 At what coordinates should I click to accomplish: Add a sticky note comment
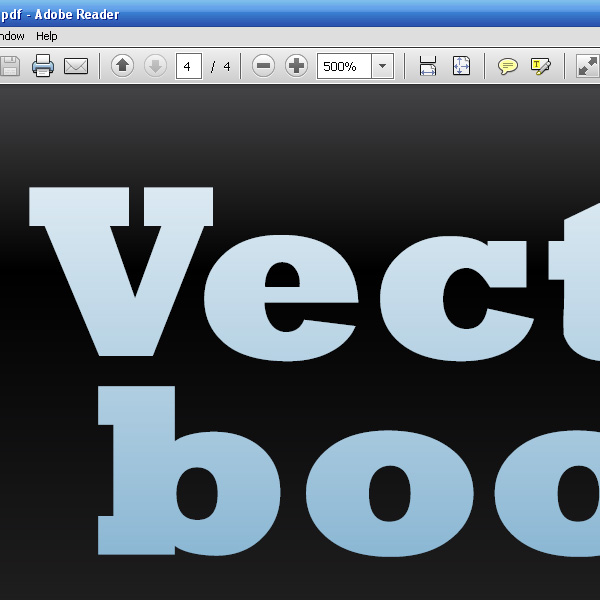[x=507, y=66]
